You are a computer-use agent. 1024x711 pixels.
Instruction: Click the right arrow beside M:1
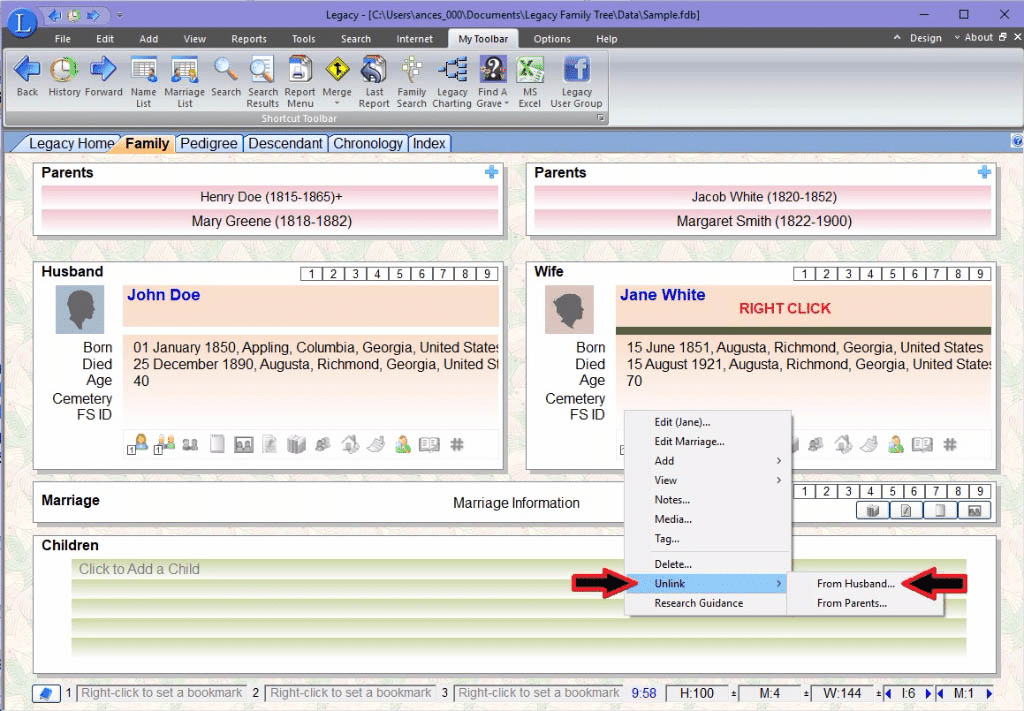(x=989, y=693)
